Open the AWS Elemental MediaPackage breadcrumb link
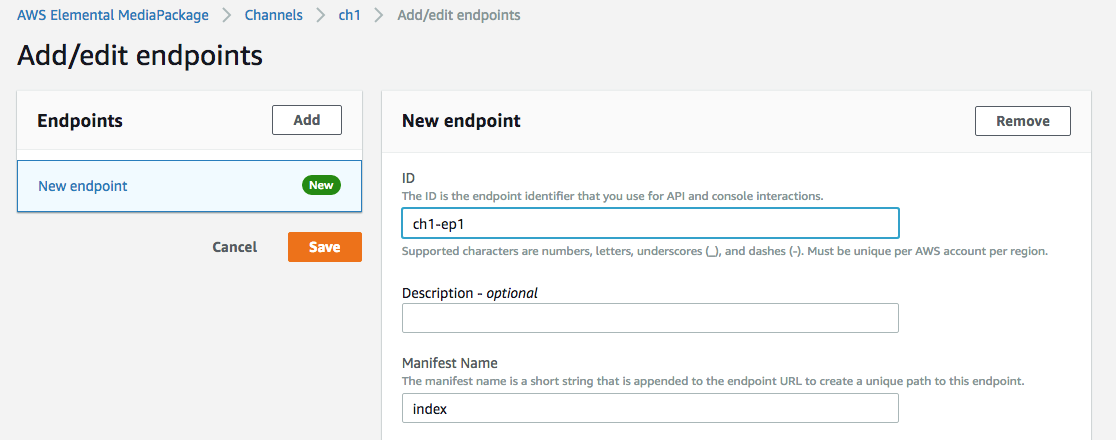Viewport: 1116px width, 440px height. click(x=113, y=15)
